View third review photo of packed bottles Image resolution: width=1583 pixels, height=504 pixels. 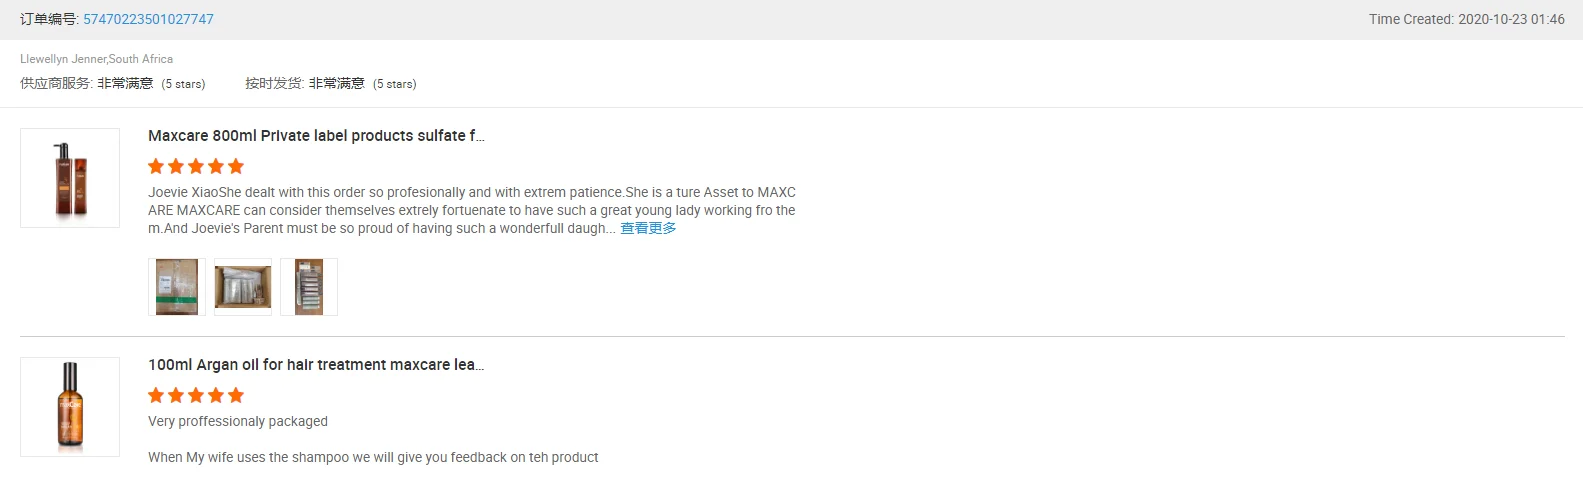point(309,287)
